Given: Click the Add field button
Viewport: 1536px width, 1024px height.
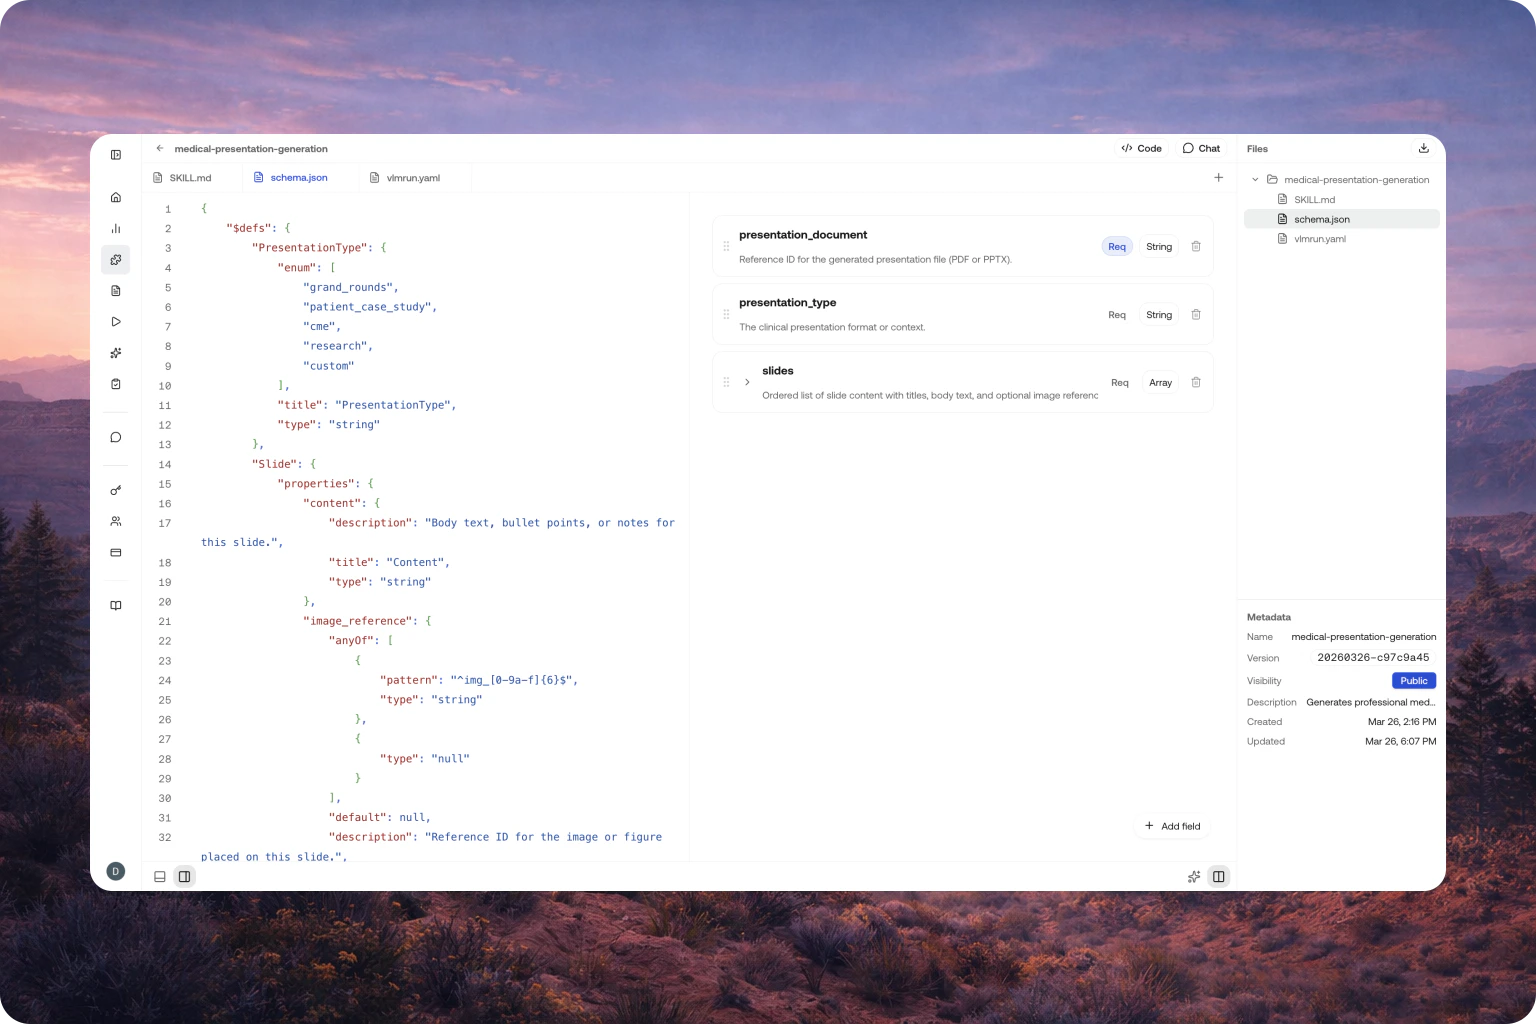Looking at the screenshot, I should 1173,826.
